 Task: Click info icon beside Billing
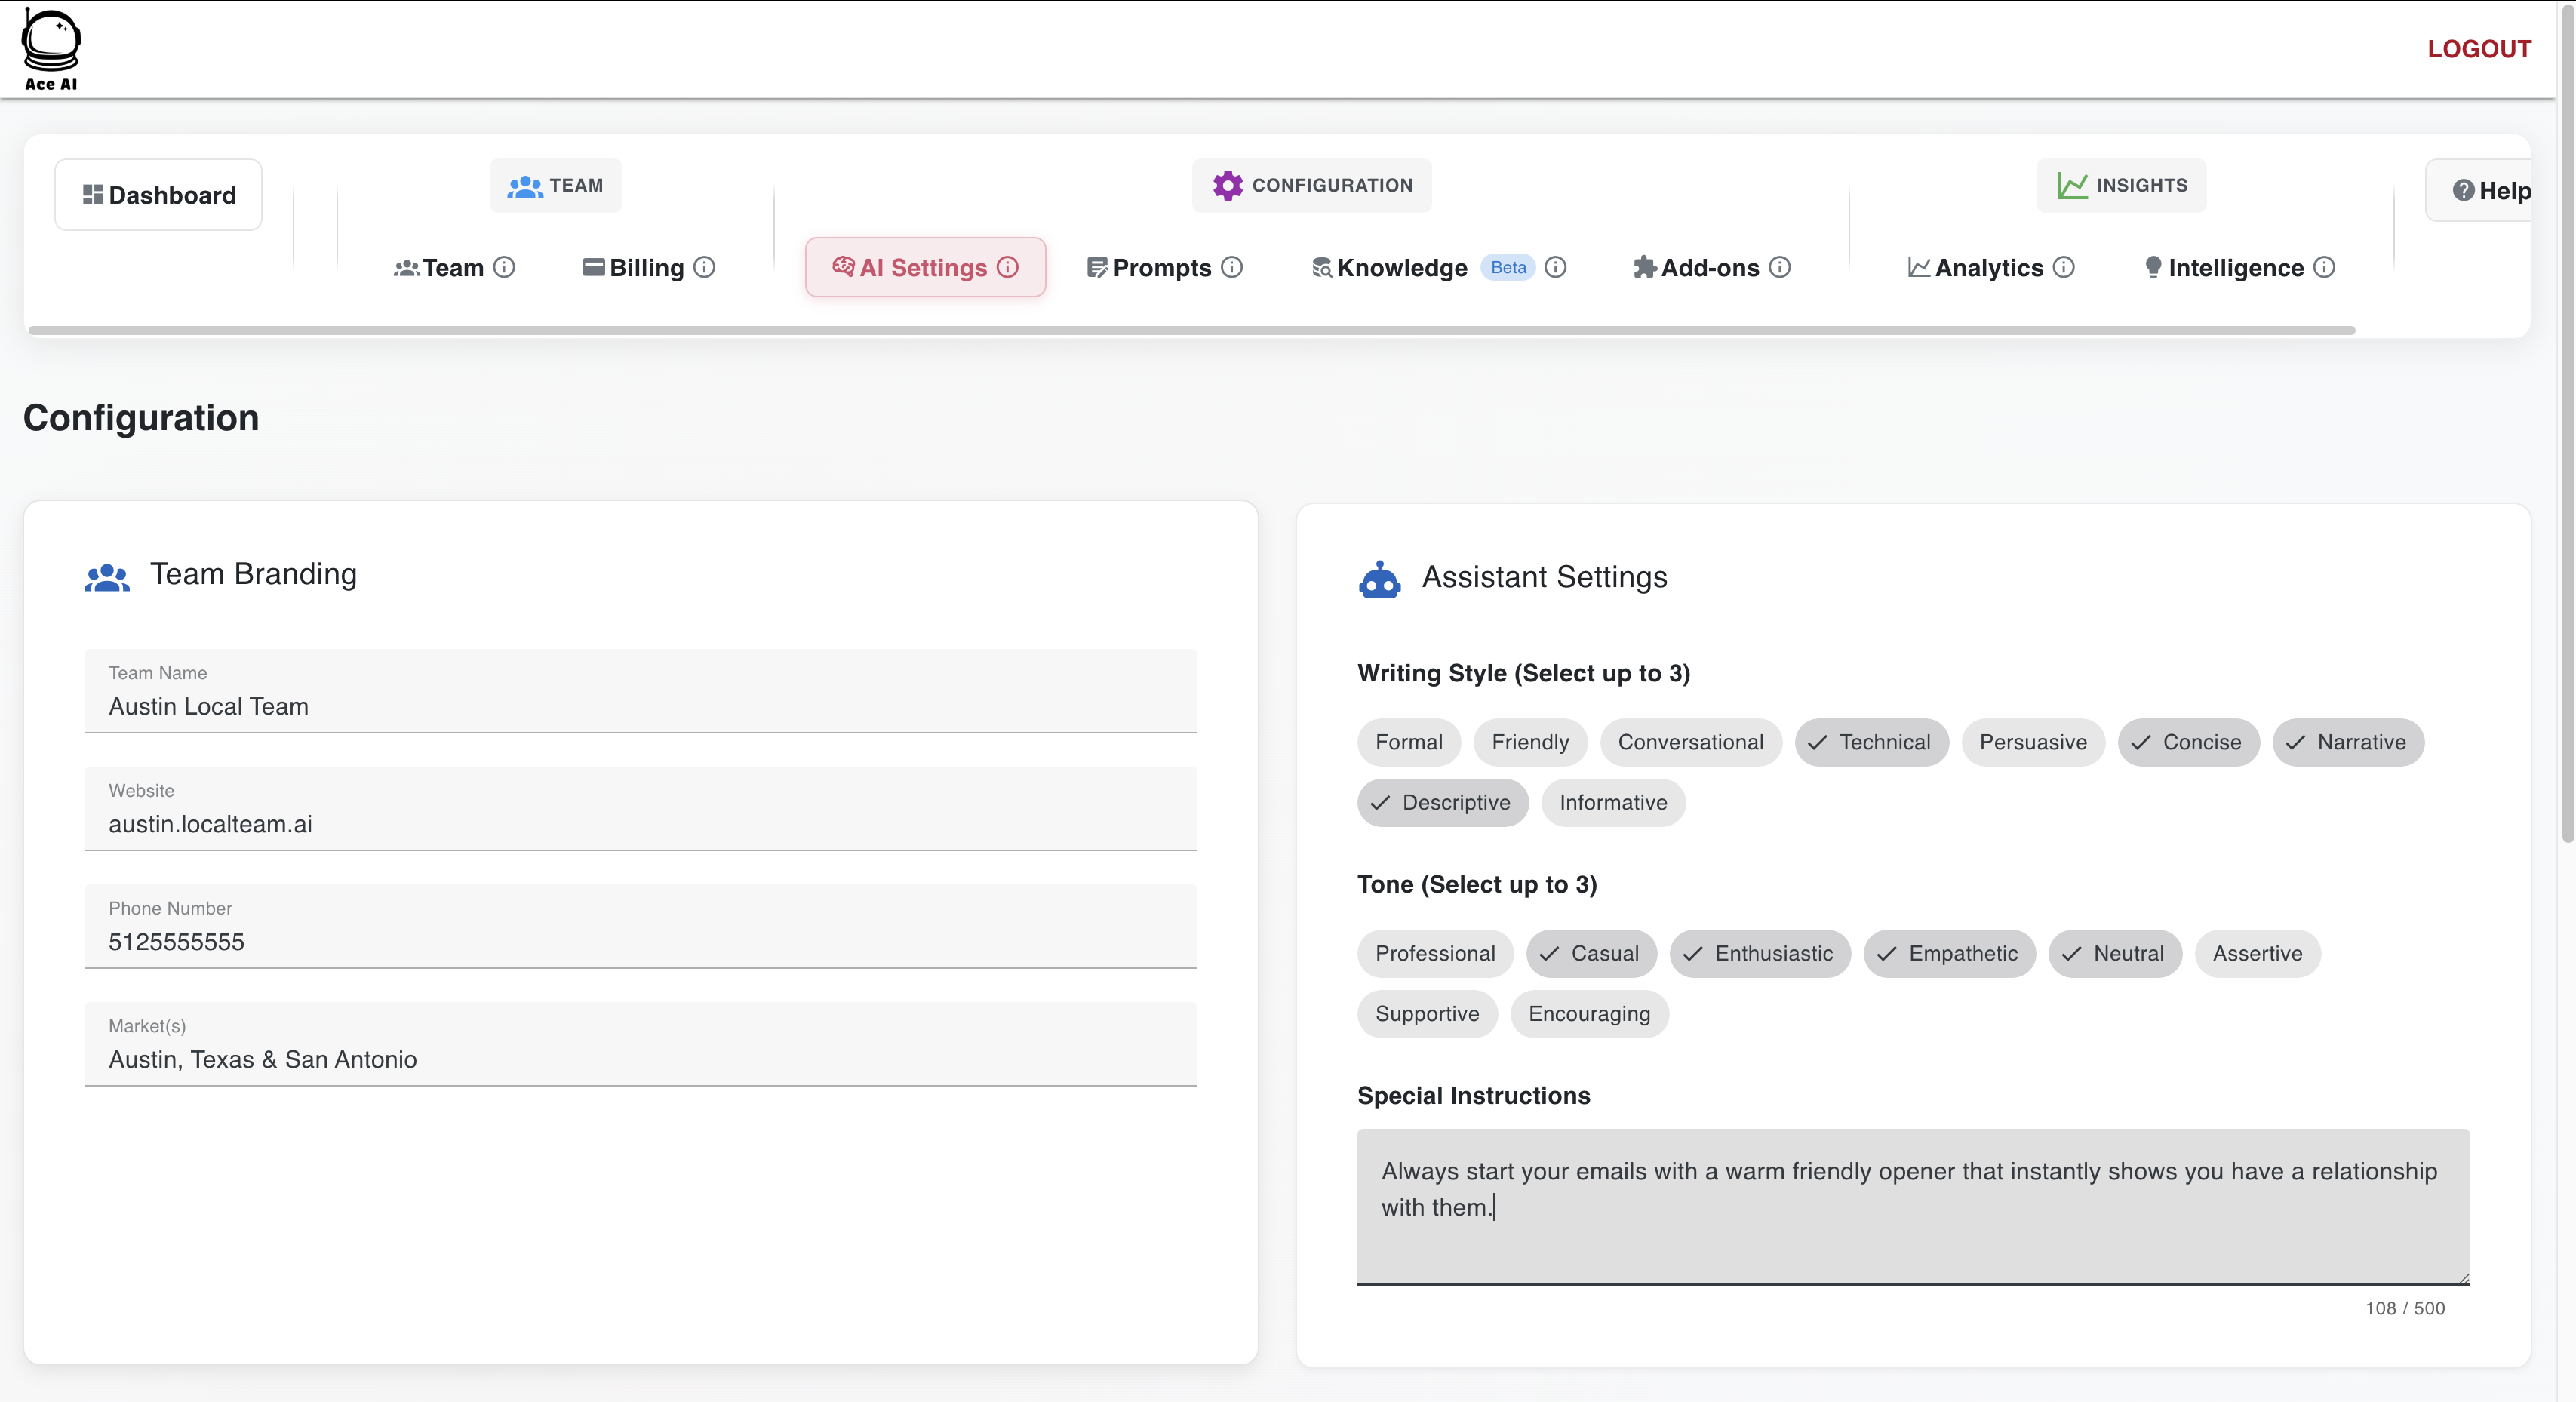(x=705, y=267)
